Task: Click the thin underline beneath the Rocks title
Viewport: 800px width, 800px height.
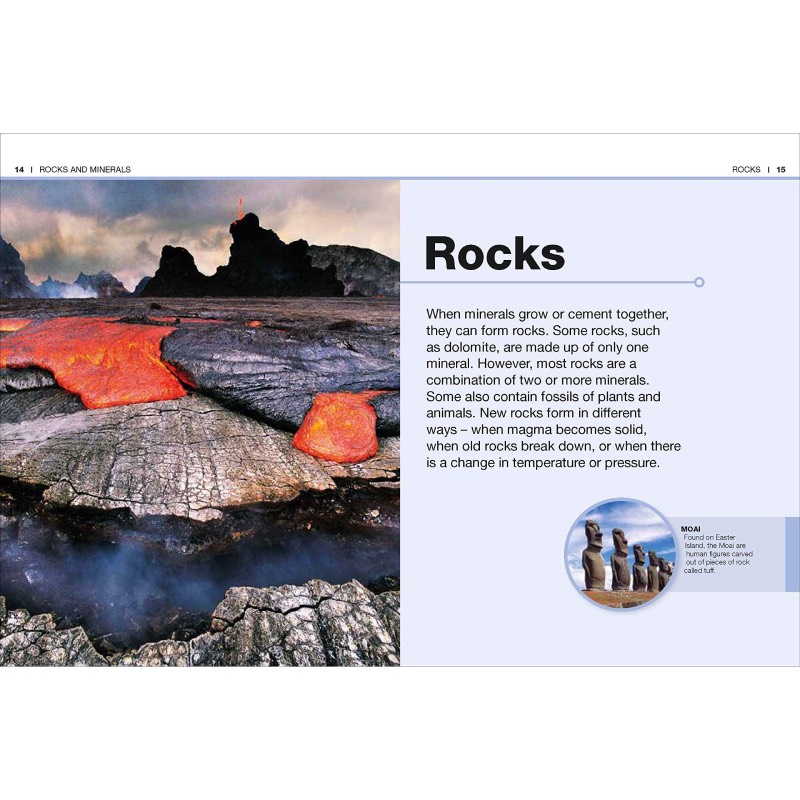Action: (x=560, y=282)
